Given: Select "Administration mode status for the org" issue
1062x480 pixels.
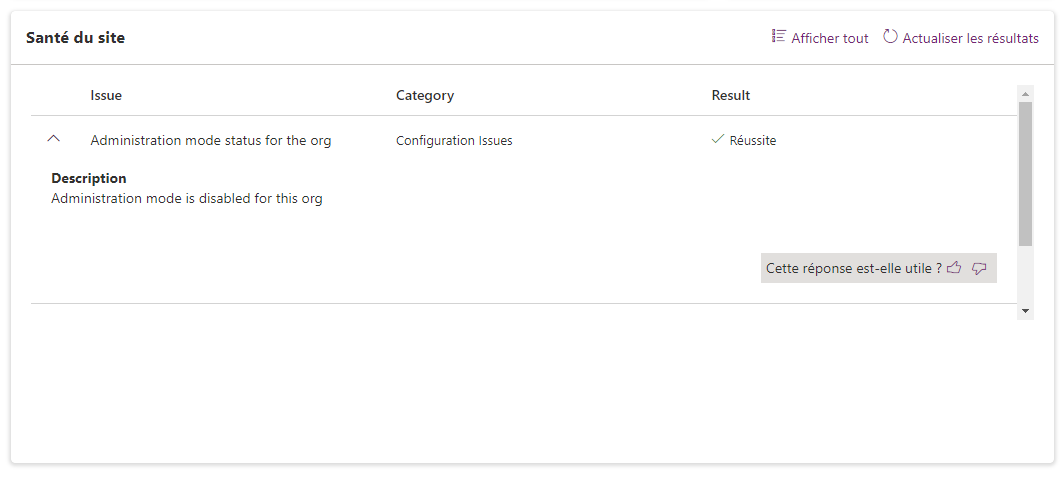Looking at the screenshot, I should (x=211, y=141).
